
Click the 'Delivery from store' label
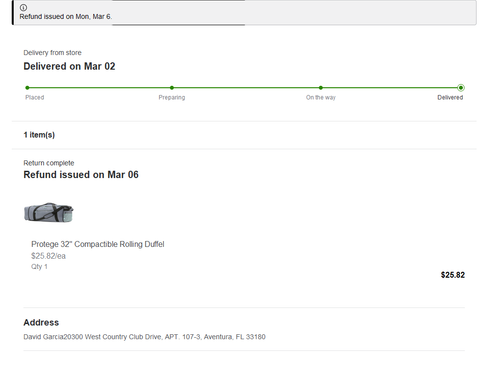[52, 53]
